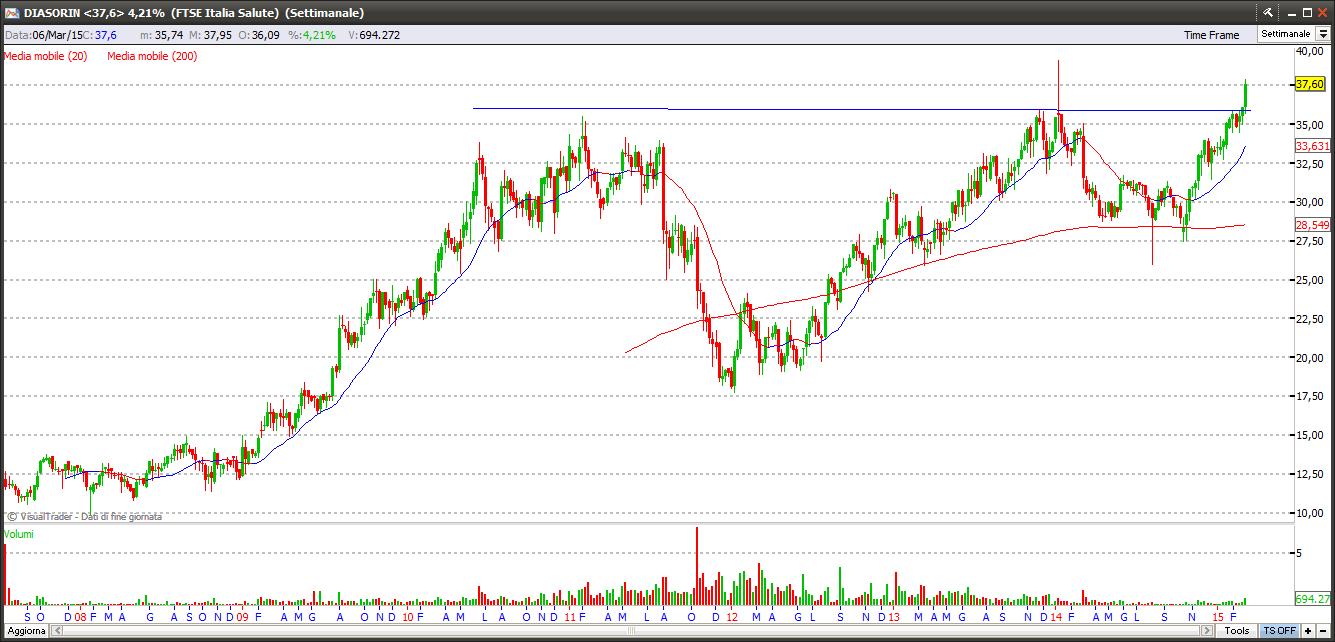The image size is (1335, 642).
Task: Click the %:4,21% percent change readout
Action: (310, 34)
